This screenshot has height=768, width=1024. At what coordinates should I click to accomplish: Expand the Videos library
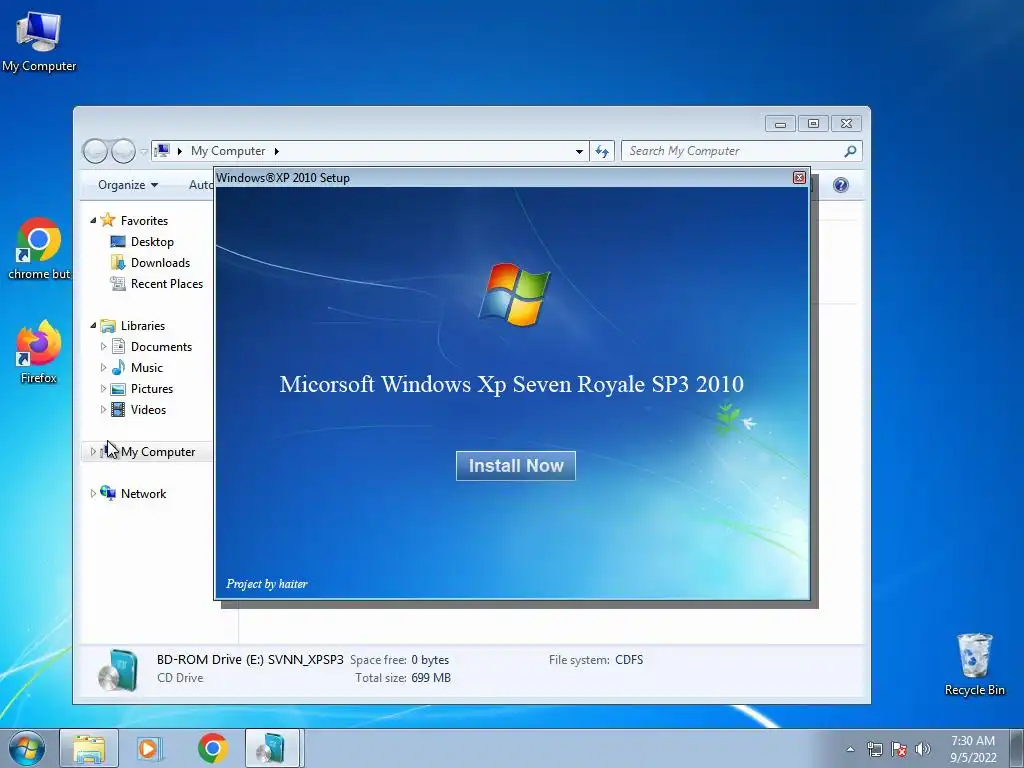click(x=103, y=409)
